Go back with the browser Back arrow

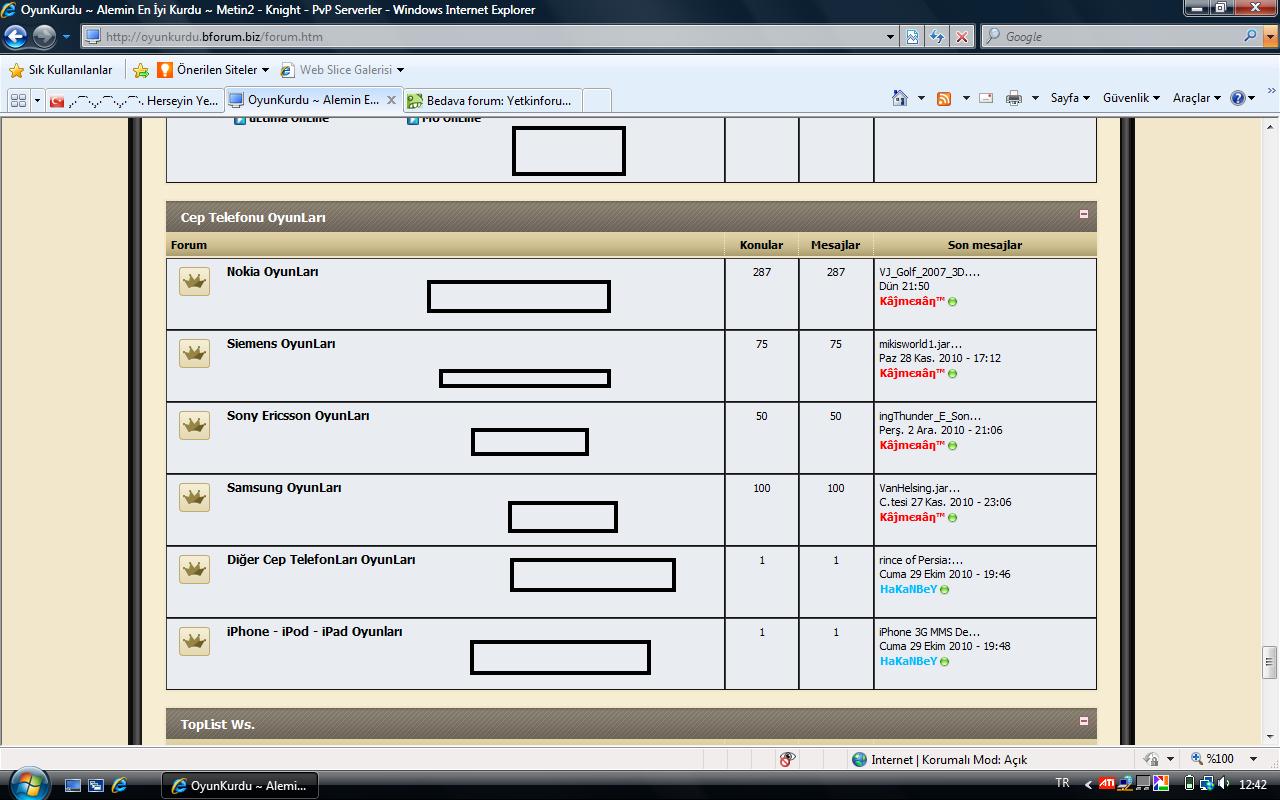16,37
